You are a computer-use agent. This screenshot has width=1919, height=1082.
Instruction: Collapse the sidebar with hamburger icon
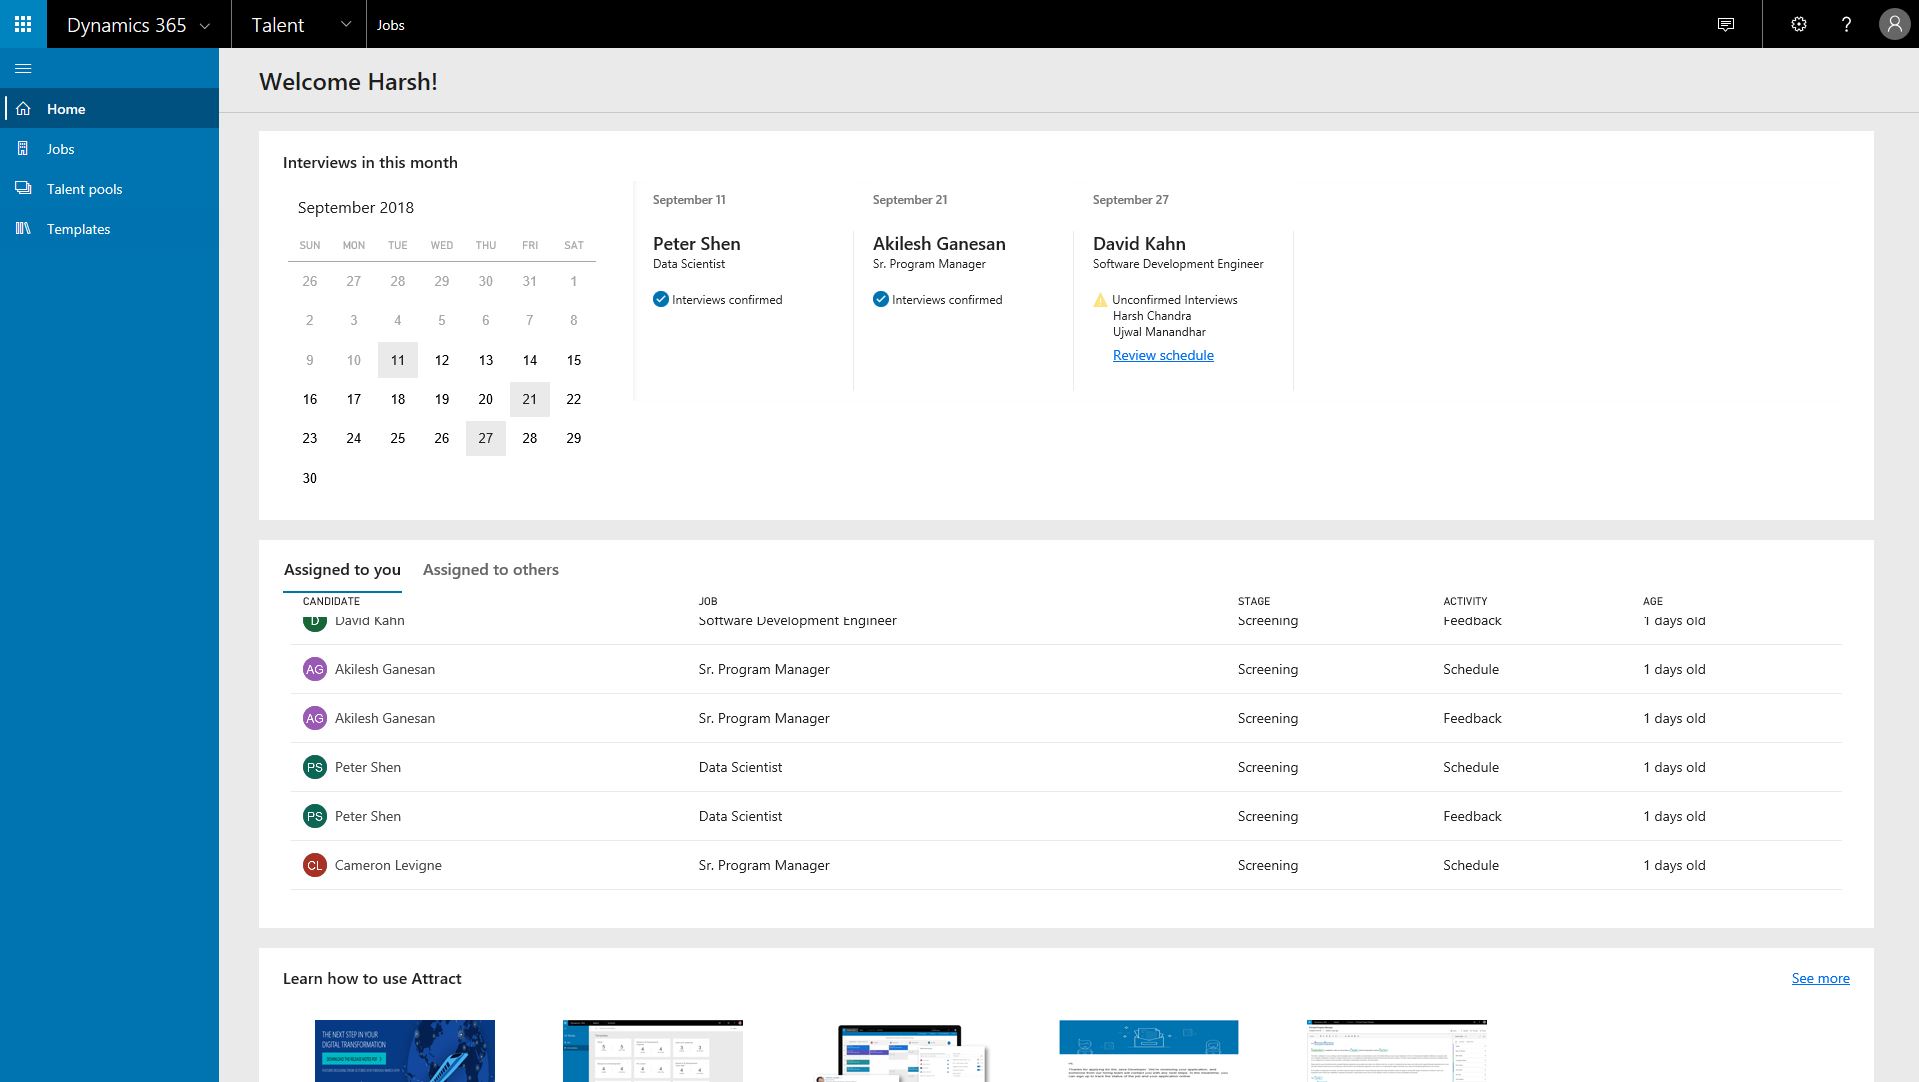click(x=23, y=68)
